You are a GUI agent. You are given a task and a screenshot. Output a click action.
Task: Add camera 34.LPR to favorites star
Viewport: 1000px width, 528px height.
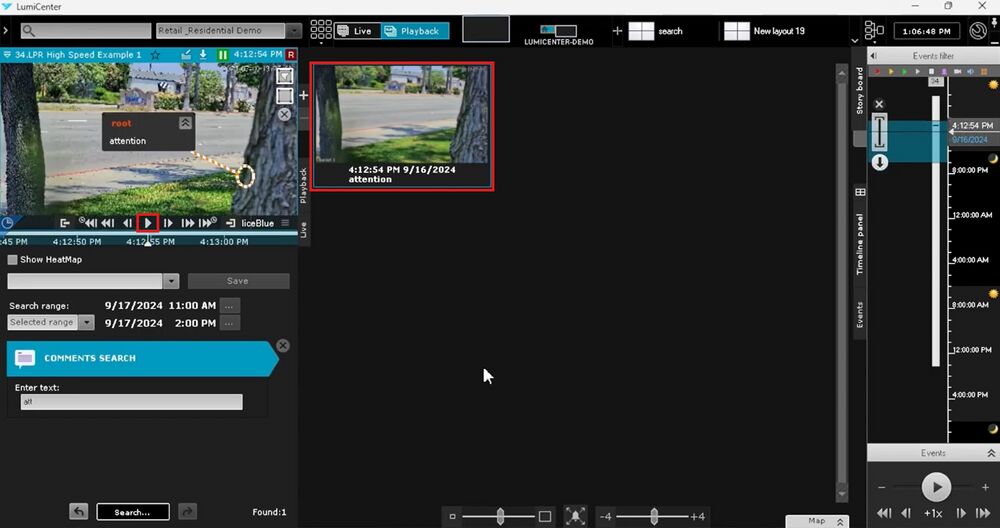[x=153, y=54]
